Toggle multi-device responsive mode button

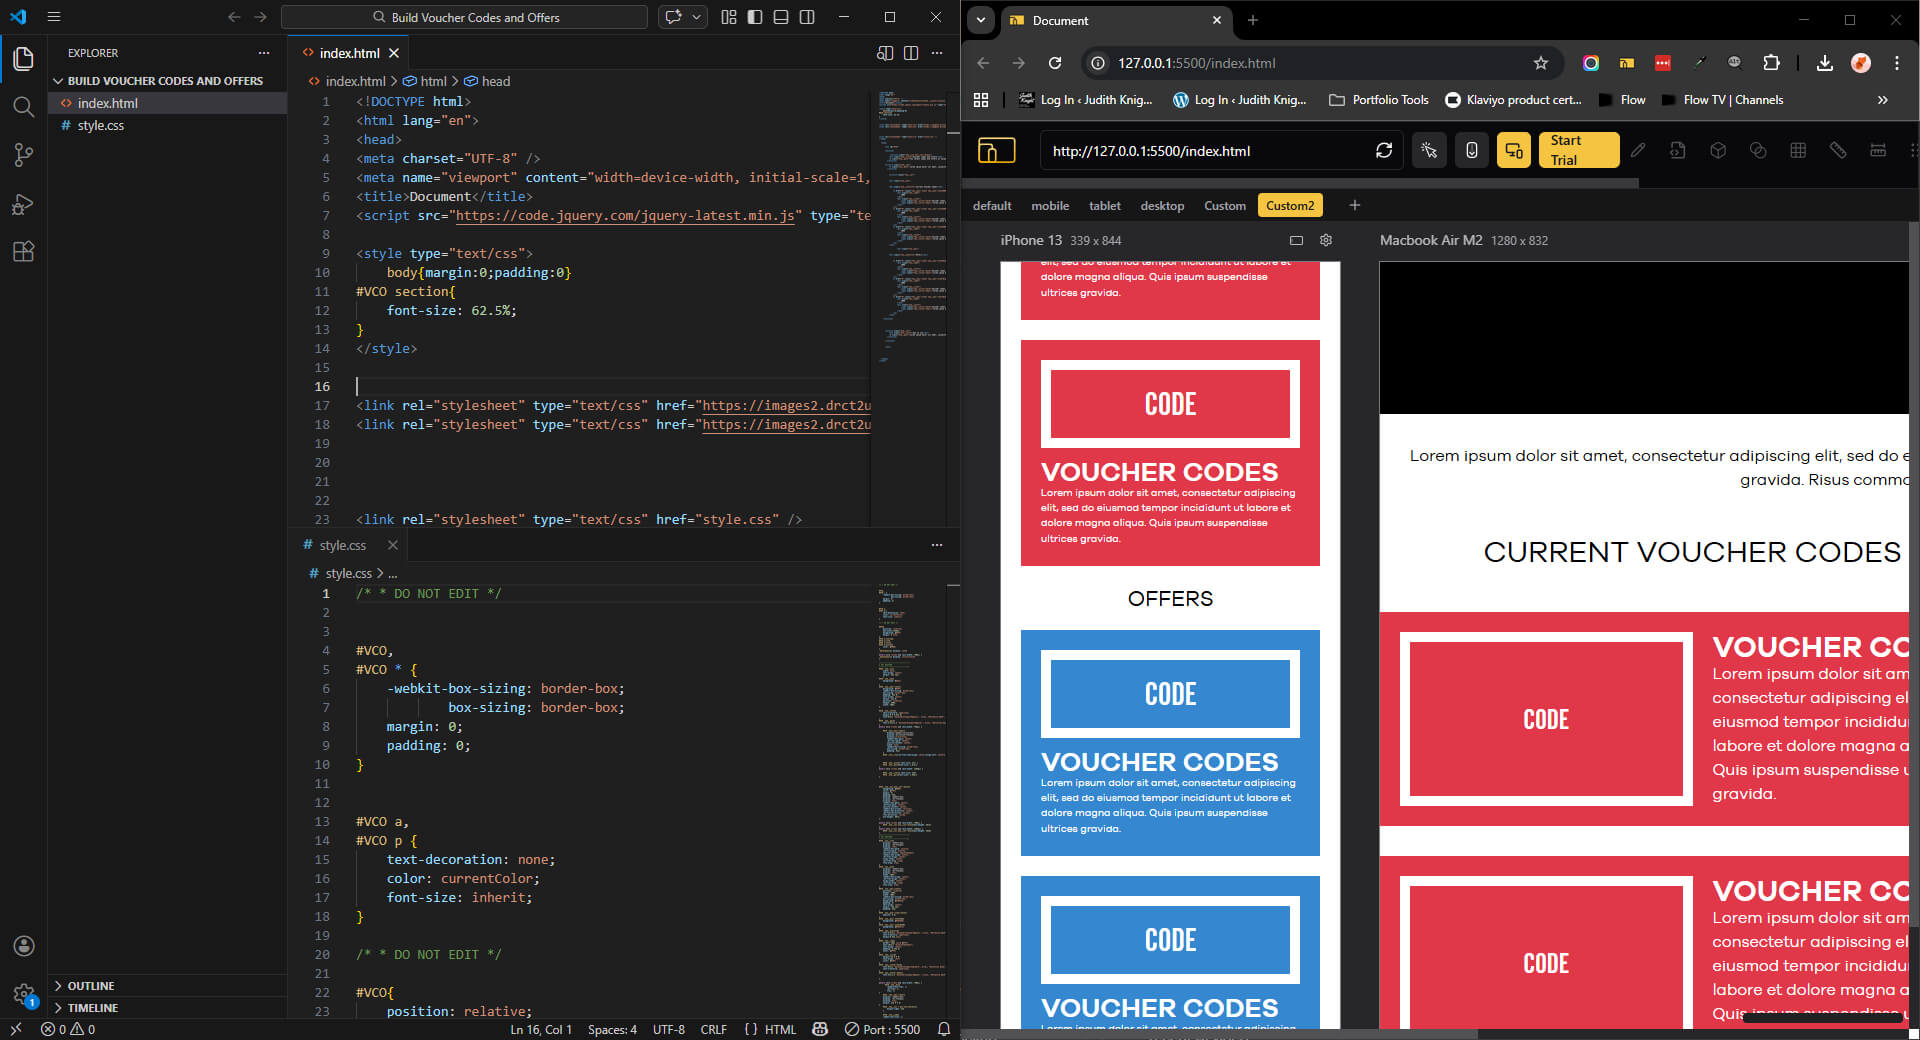point(1514,151)
